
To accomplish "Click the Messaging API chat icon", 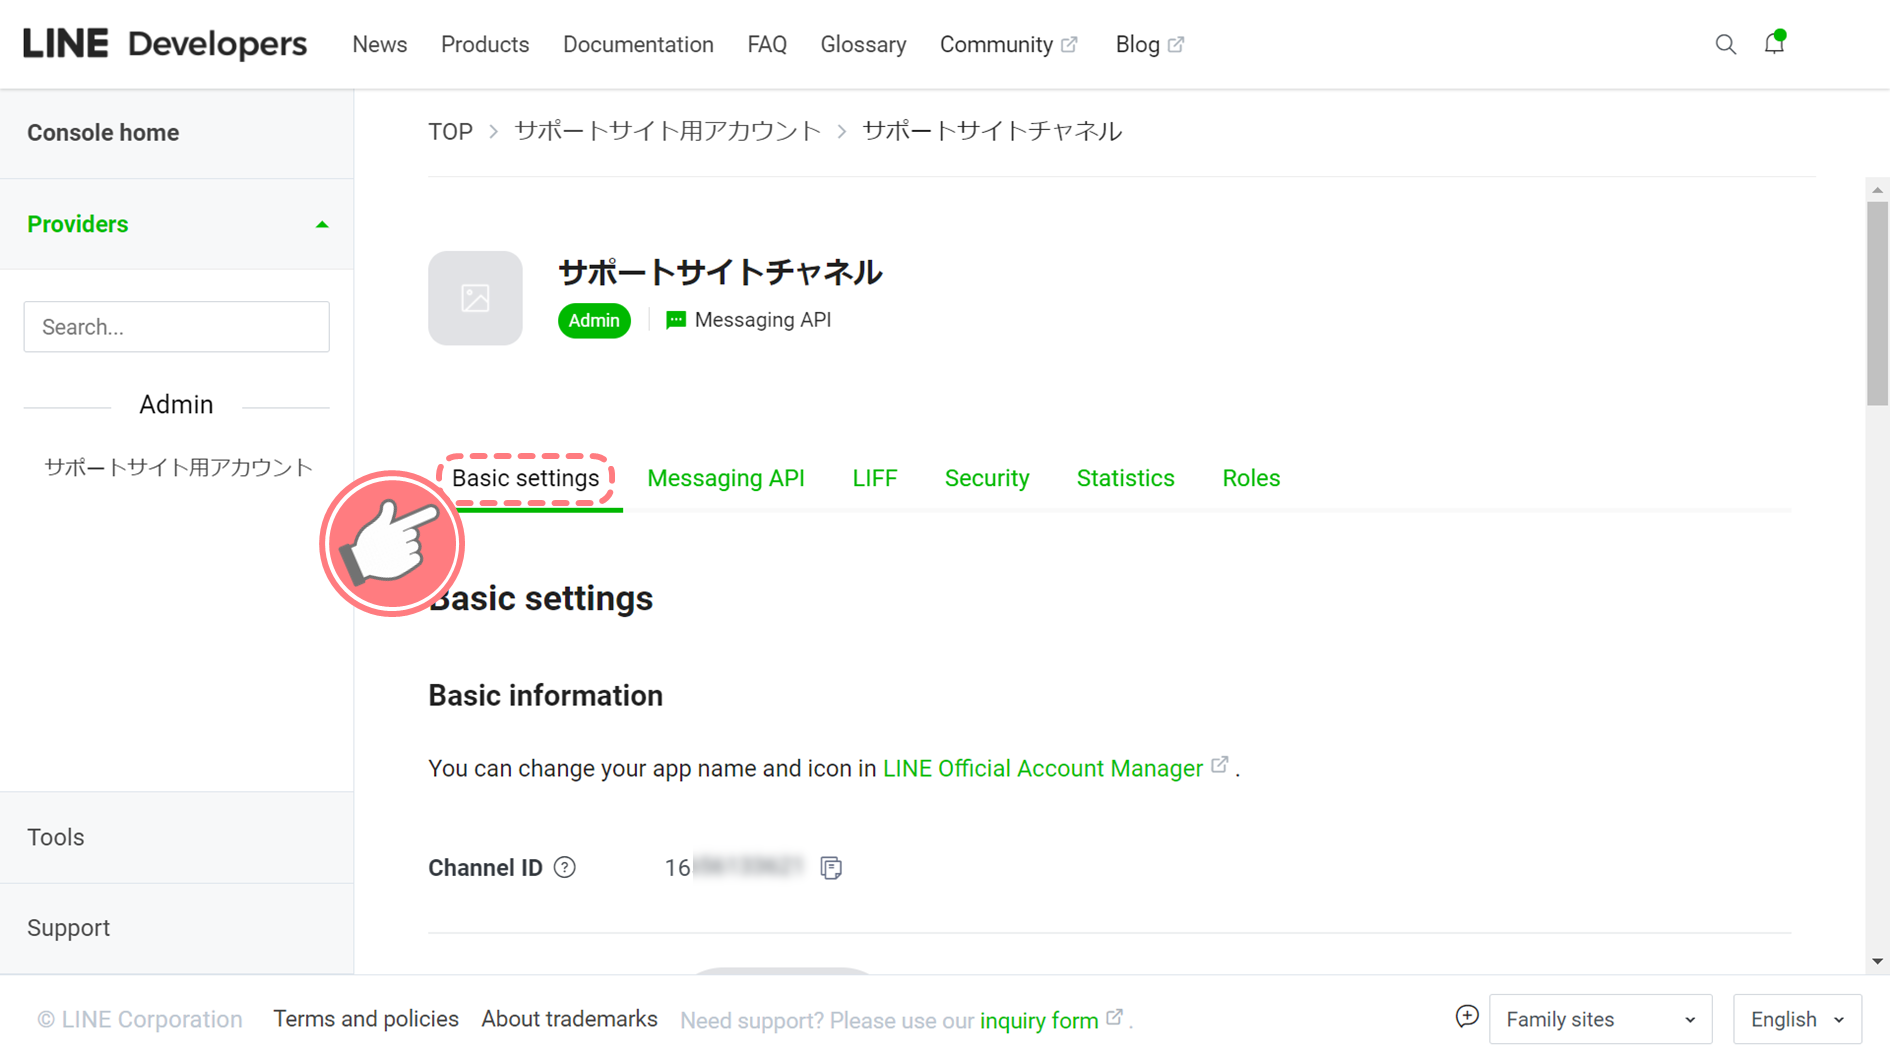I will click(676, 320).
